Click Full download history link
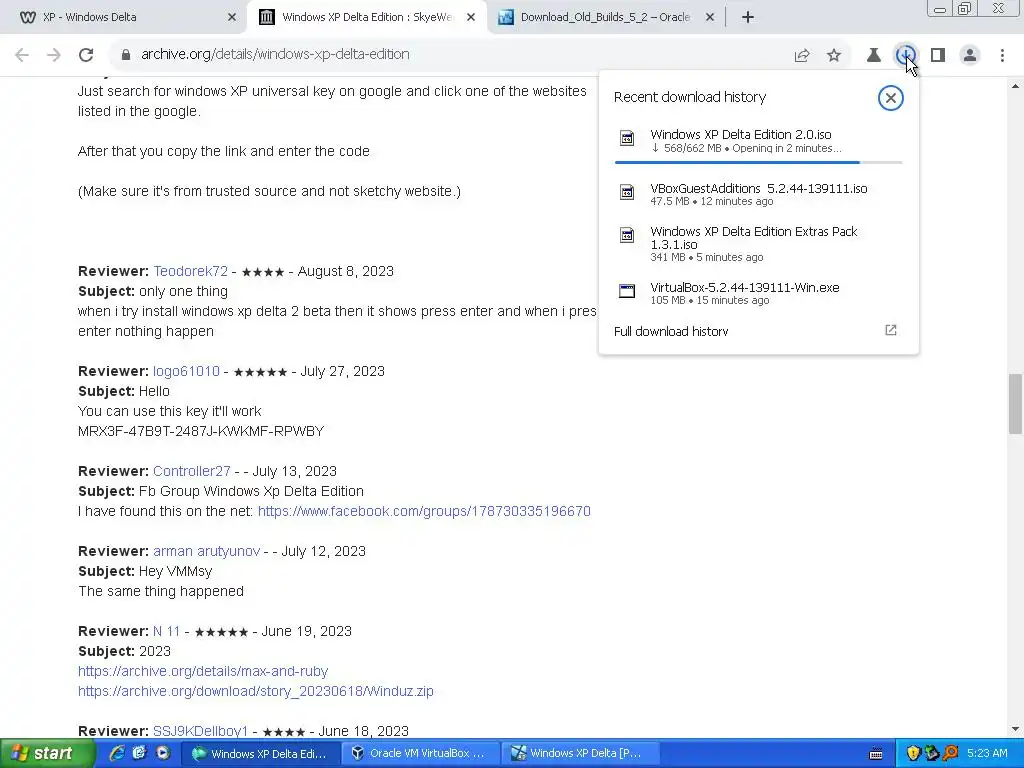Viewport: 1024px width, 768px height. [x=671, y=331]
